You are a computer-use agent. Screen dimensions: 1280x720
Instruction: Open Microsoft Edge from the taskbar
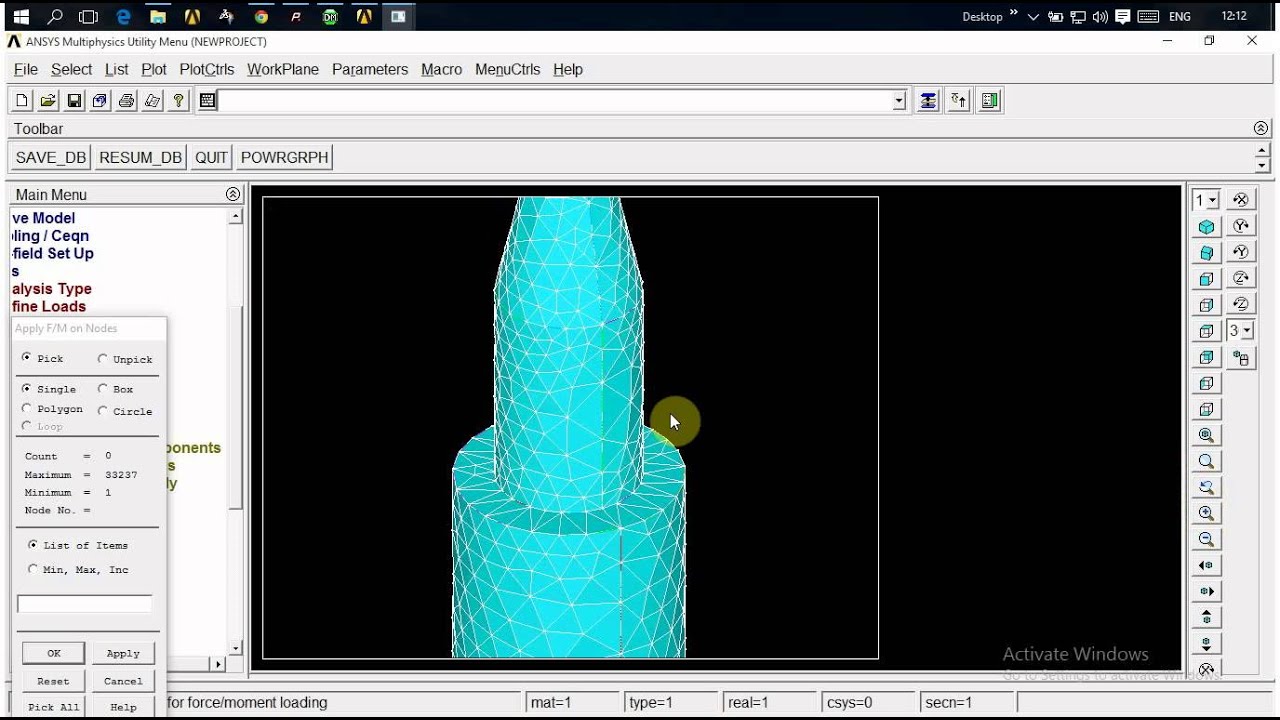[124, 16]
